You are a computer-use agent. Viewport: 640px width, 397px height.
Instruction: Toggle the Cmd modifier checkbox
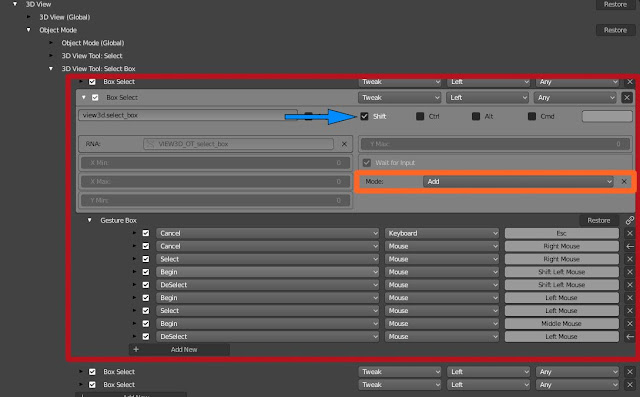click(532, 116)
